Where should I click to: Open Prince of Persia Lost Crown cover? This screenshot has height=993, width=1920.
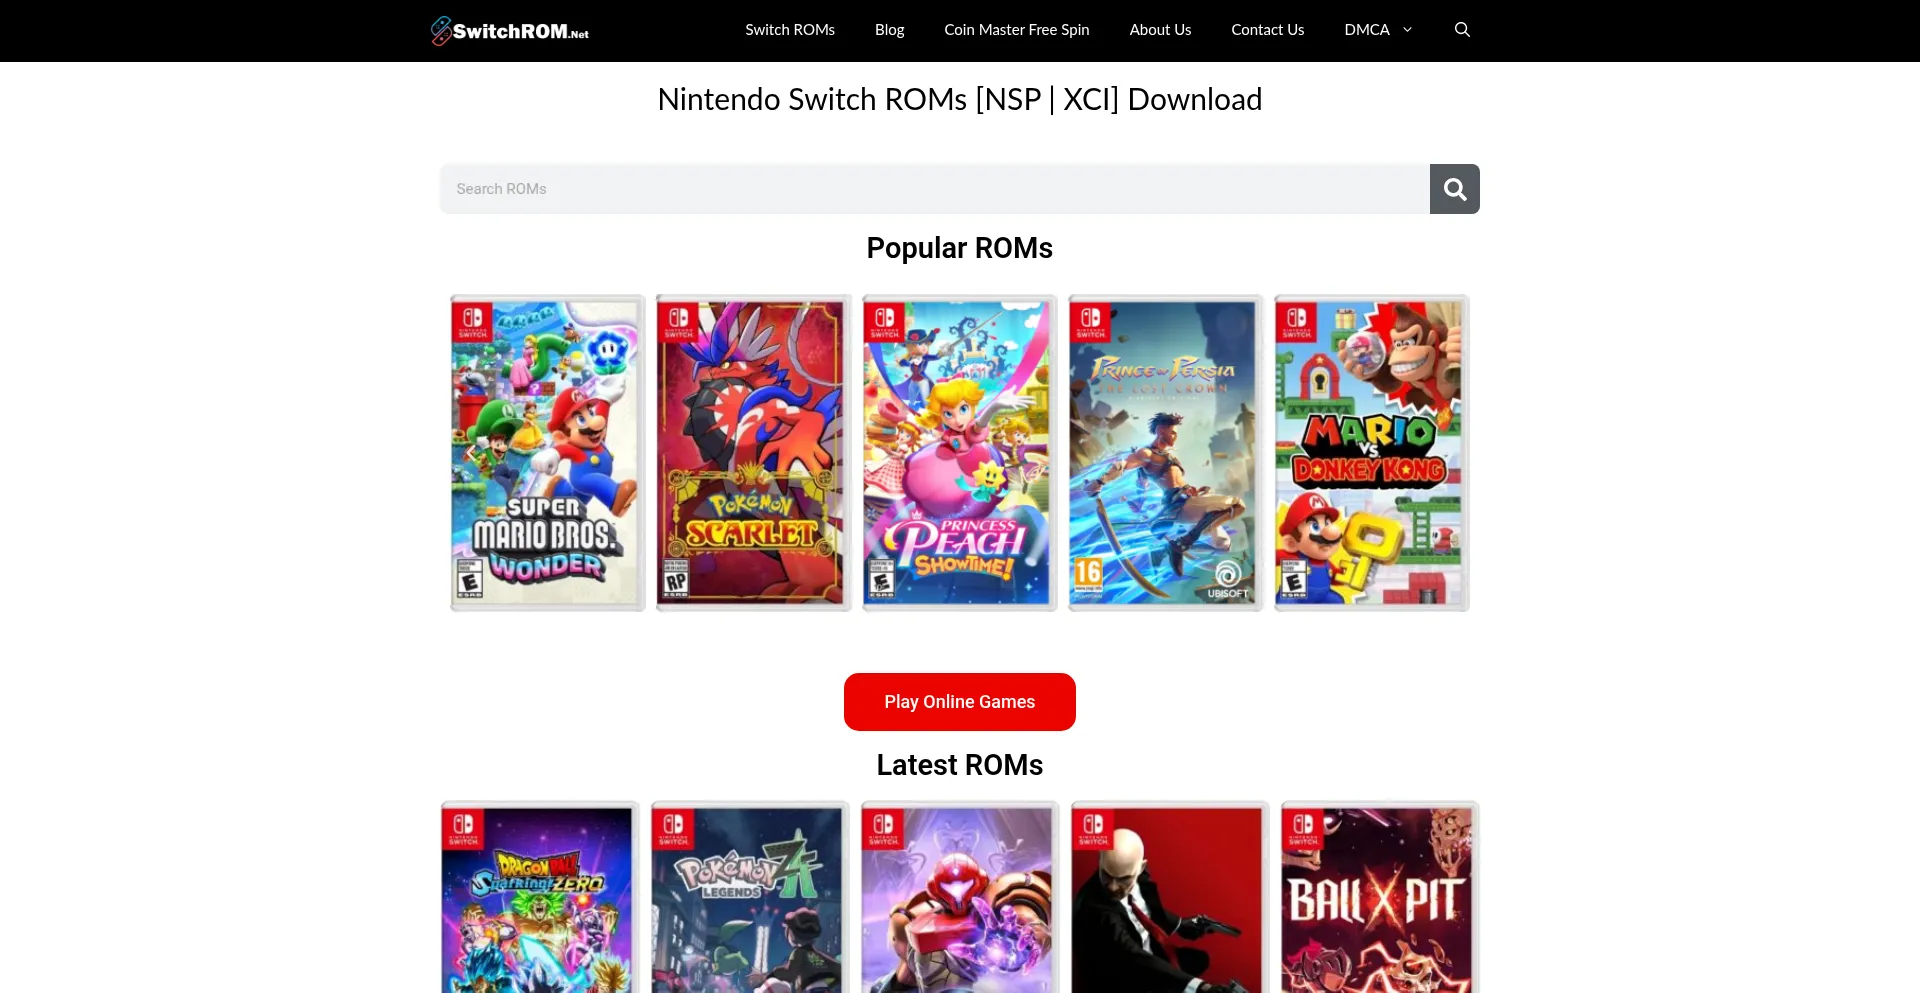click(1165, 453)
